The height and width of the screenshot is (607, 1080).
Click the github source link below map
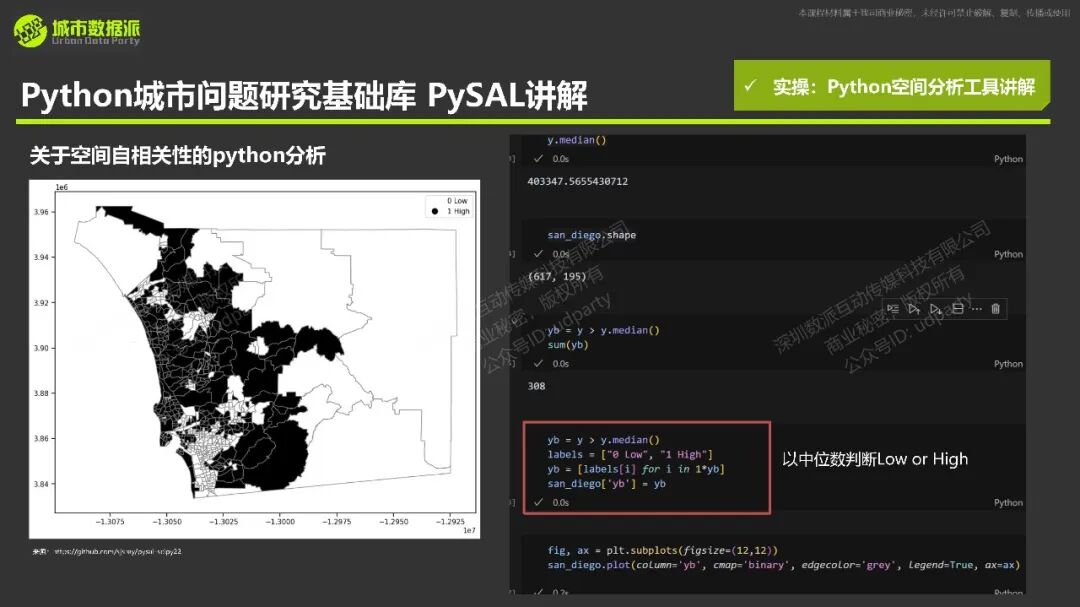(117, 551)
